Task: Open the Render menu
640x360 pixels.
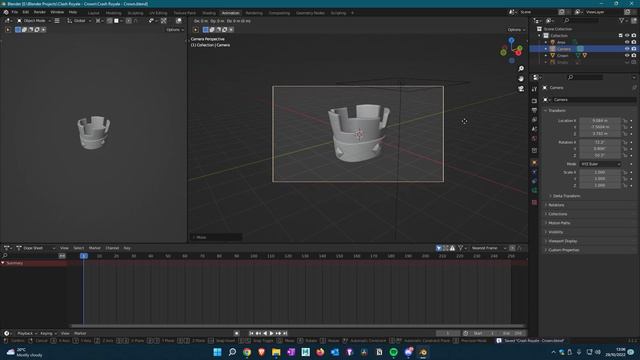Action: [40, 12]
